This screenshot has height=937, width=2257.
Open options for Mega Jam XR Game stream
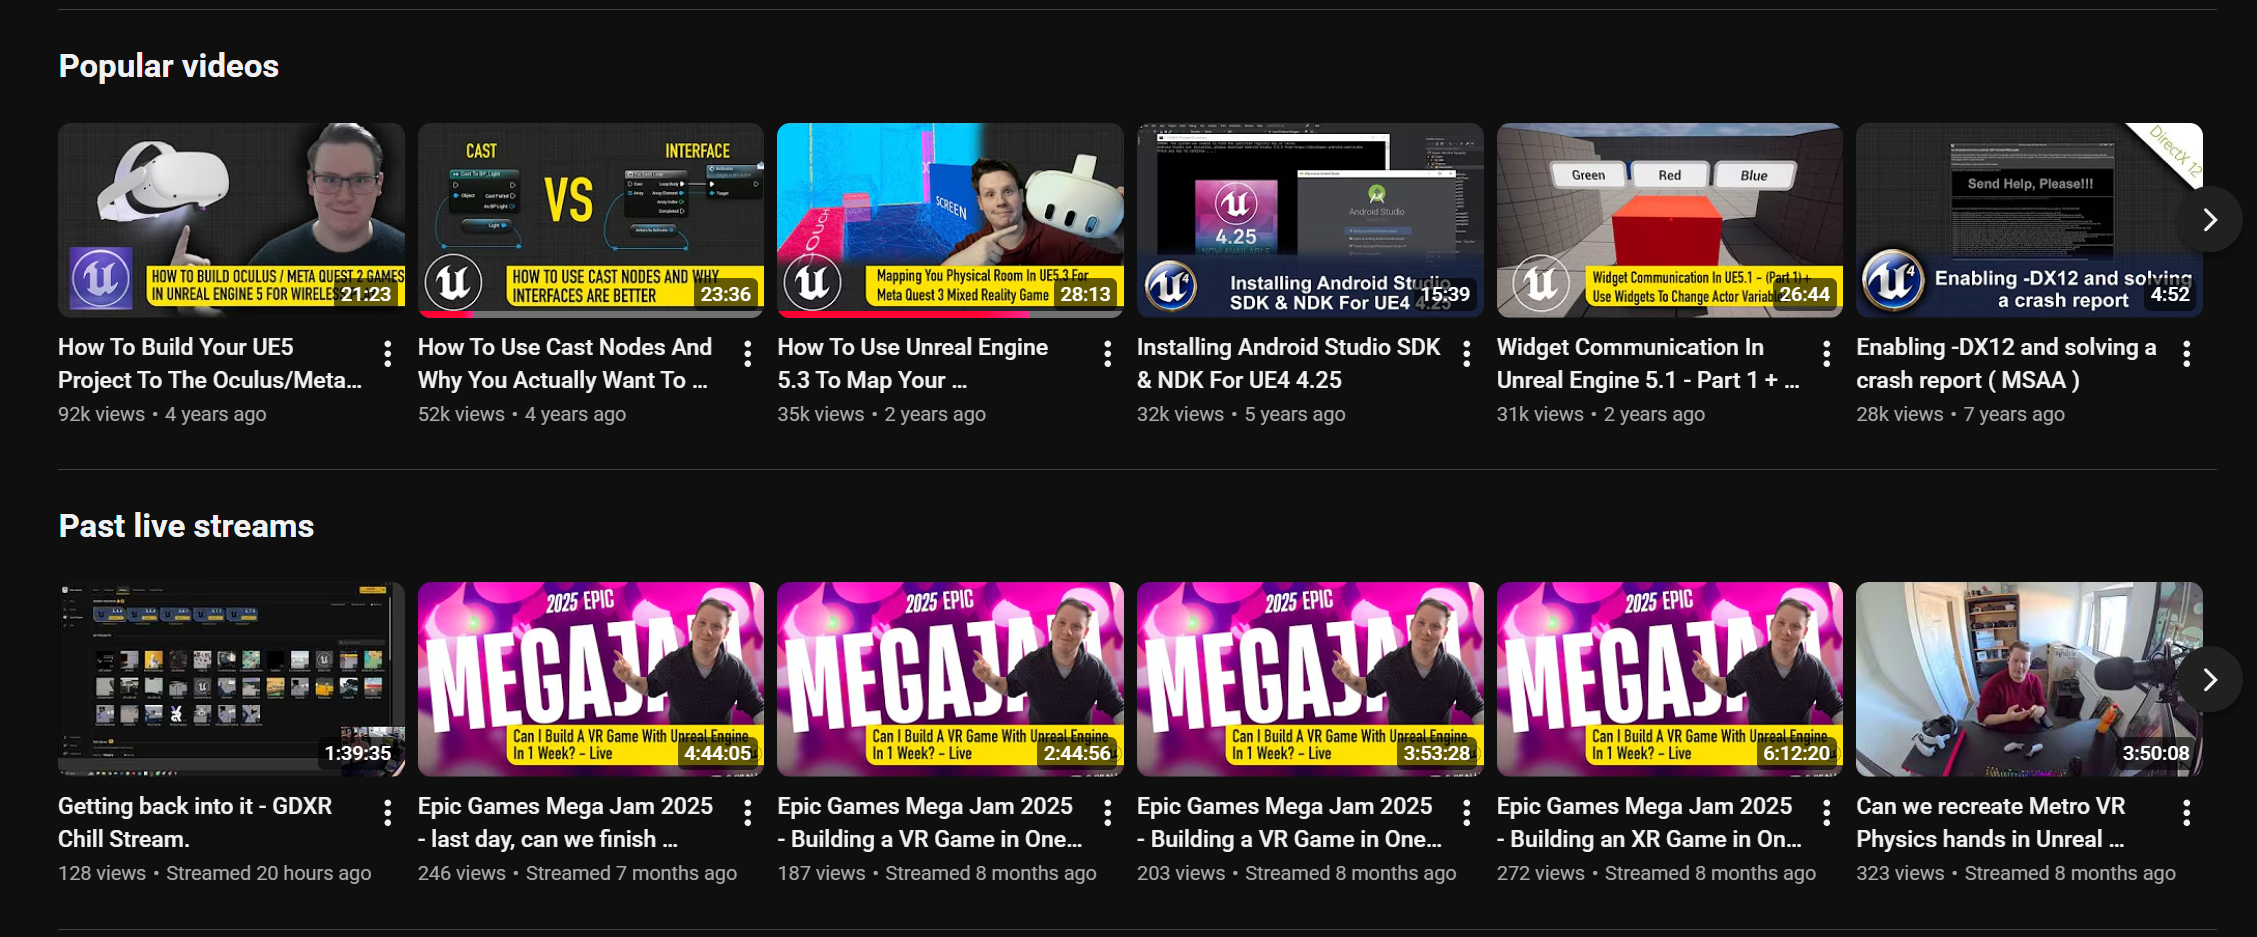click(x=1826, y=813)
